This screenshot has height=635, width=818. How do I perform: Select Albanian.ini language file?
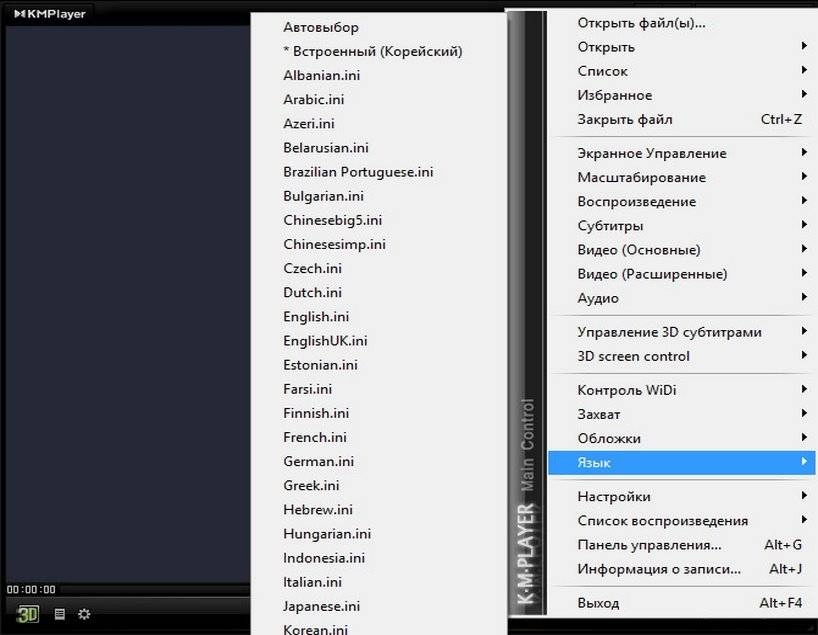coord(379,75)
